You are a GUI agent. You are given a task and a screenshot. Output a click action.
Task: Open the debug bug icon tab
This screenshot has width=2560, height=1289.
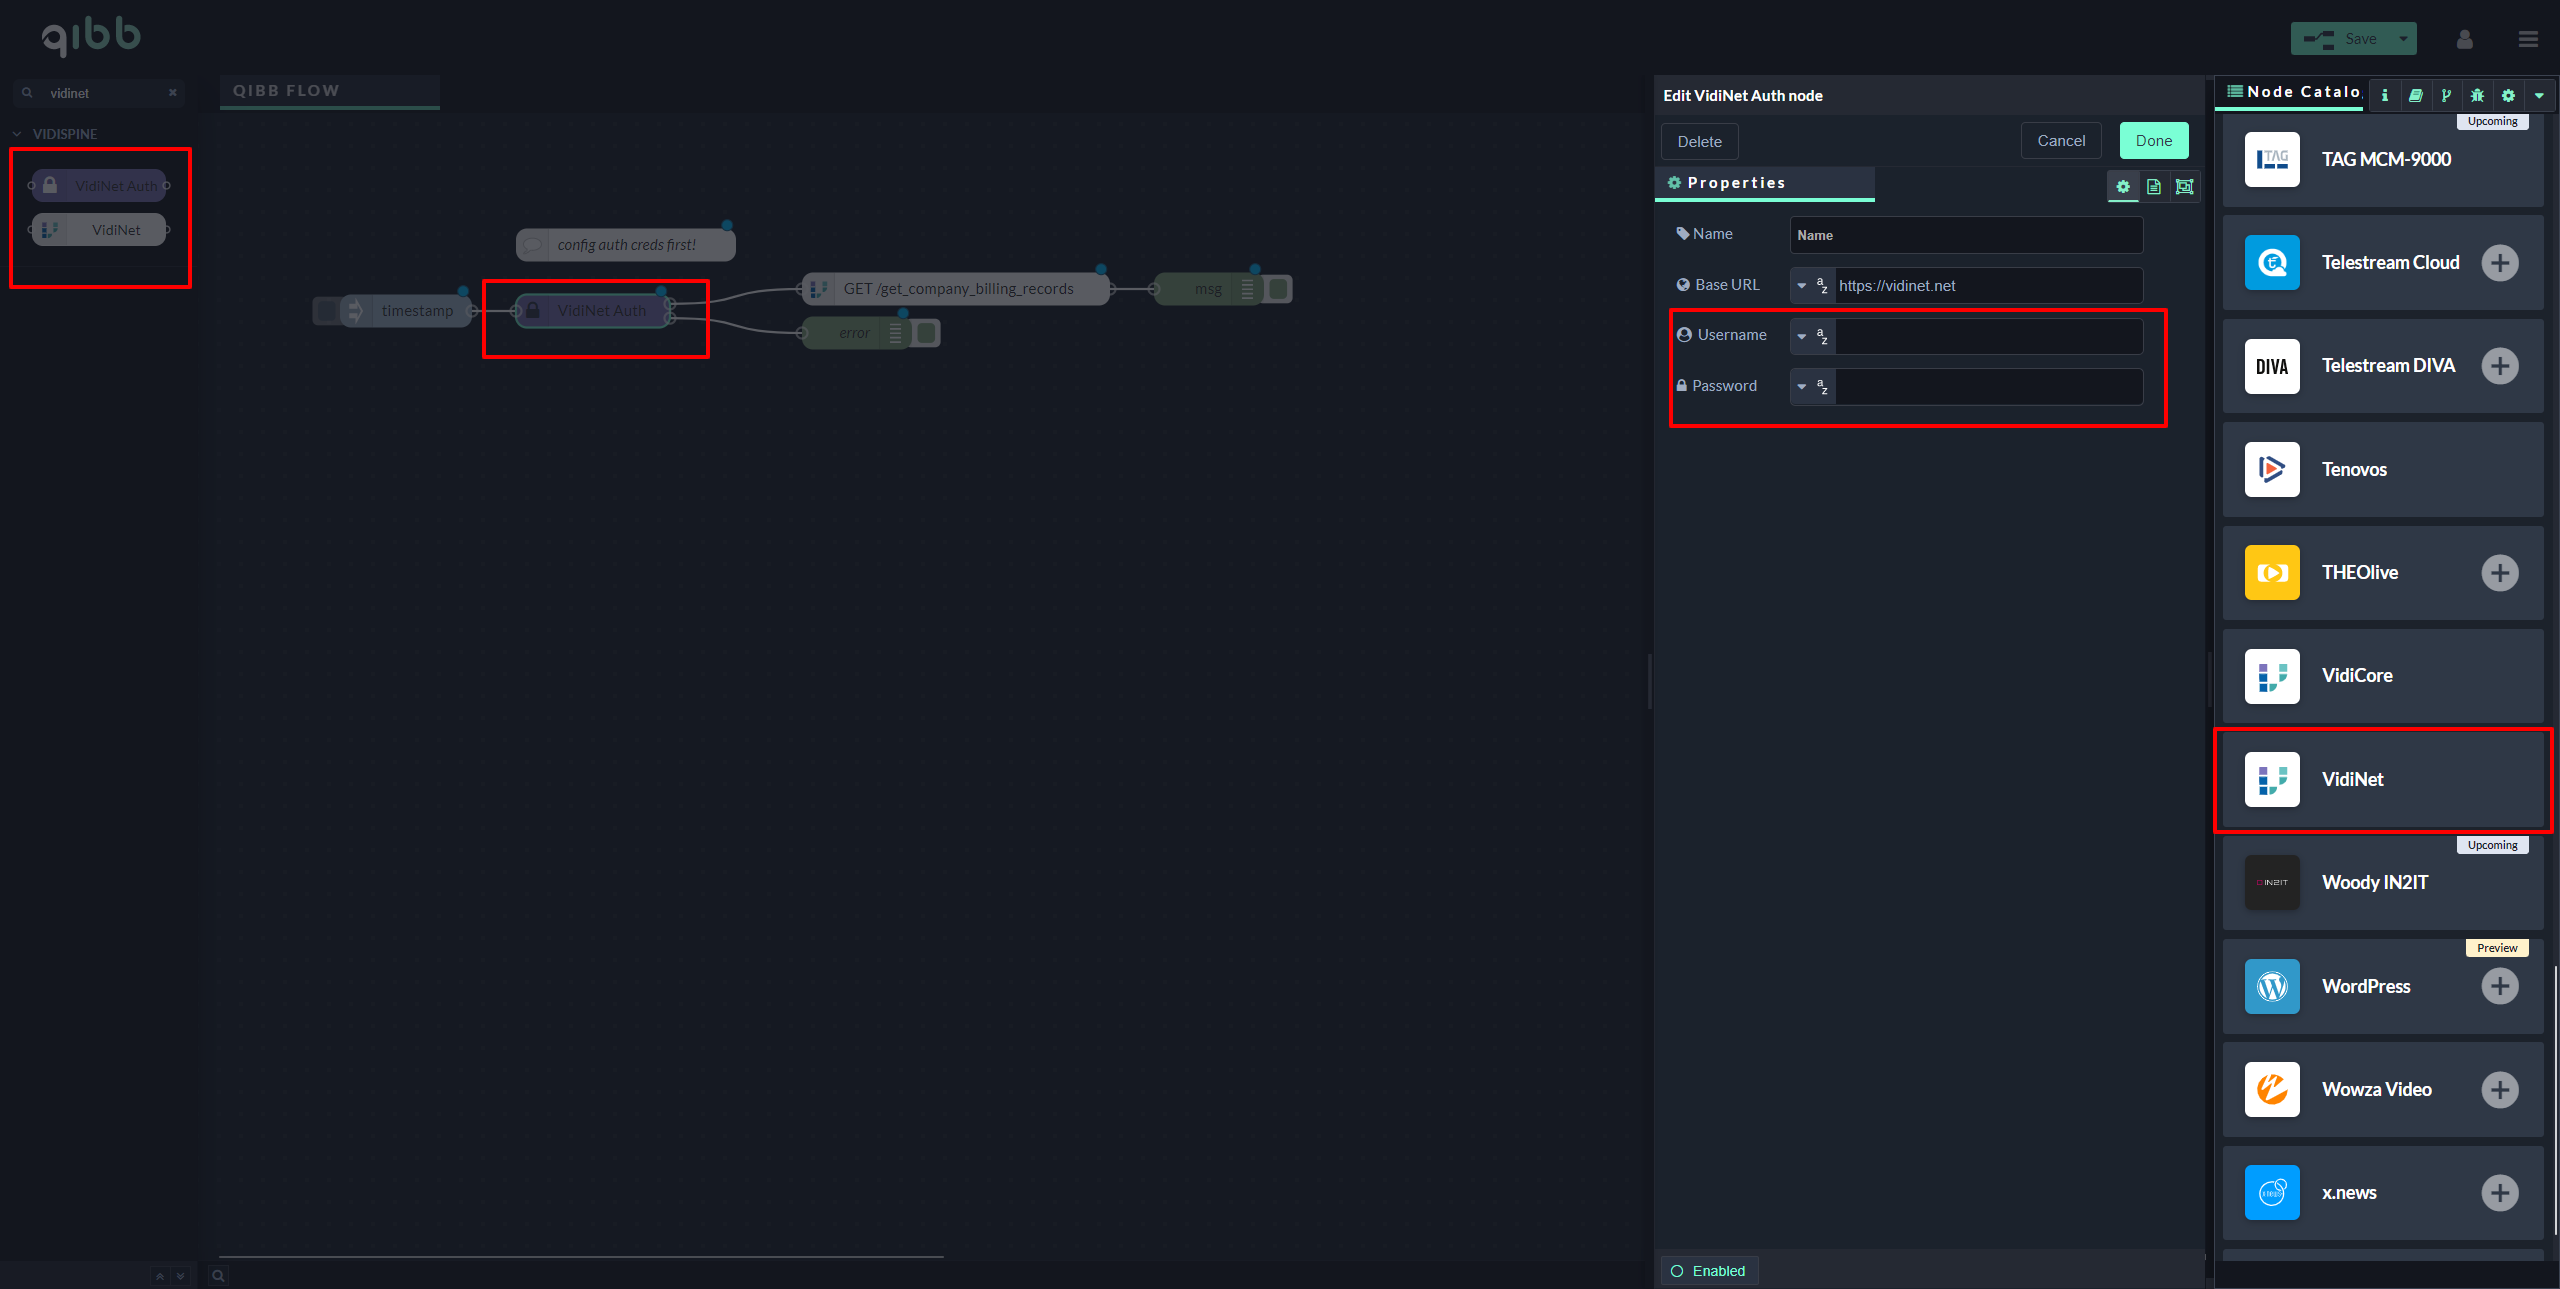[x=2477, y=95]
